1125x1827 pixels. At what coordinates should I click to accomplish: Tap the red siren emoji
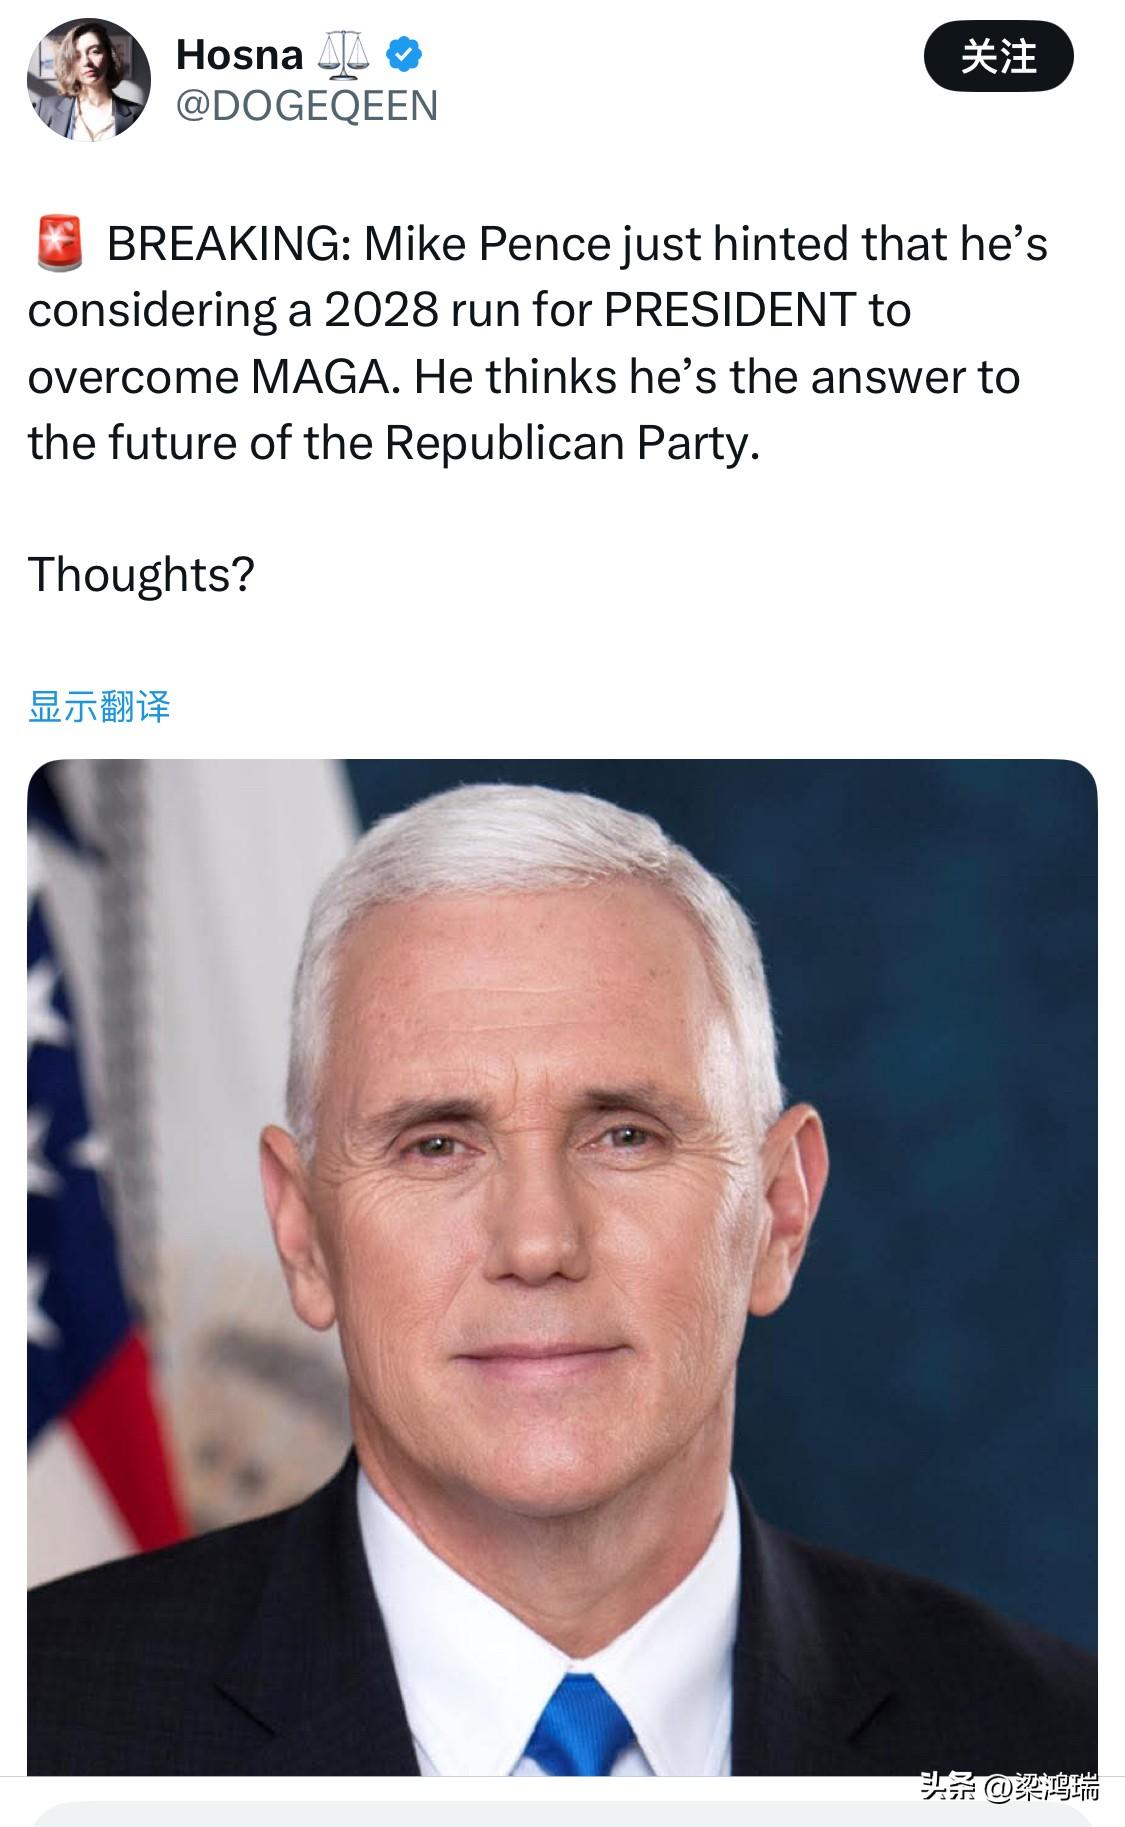(x=60, y=243)
